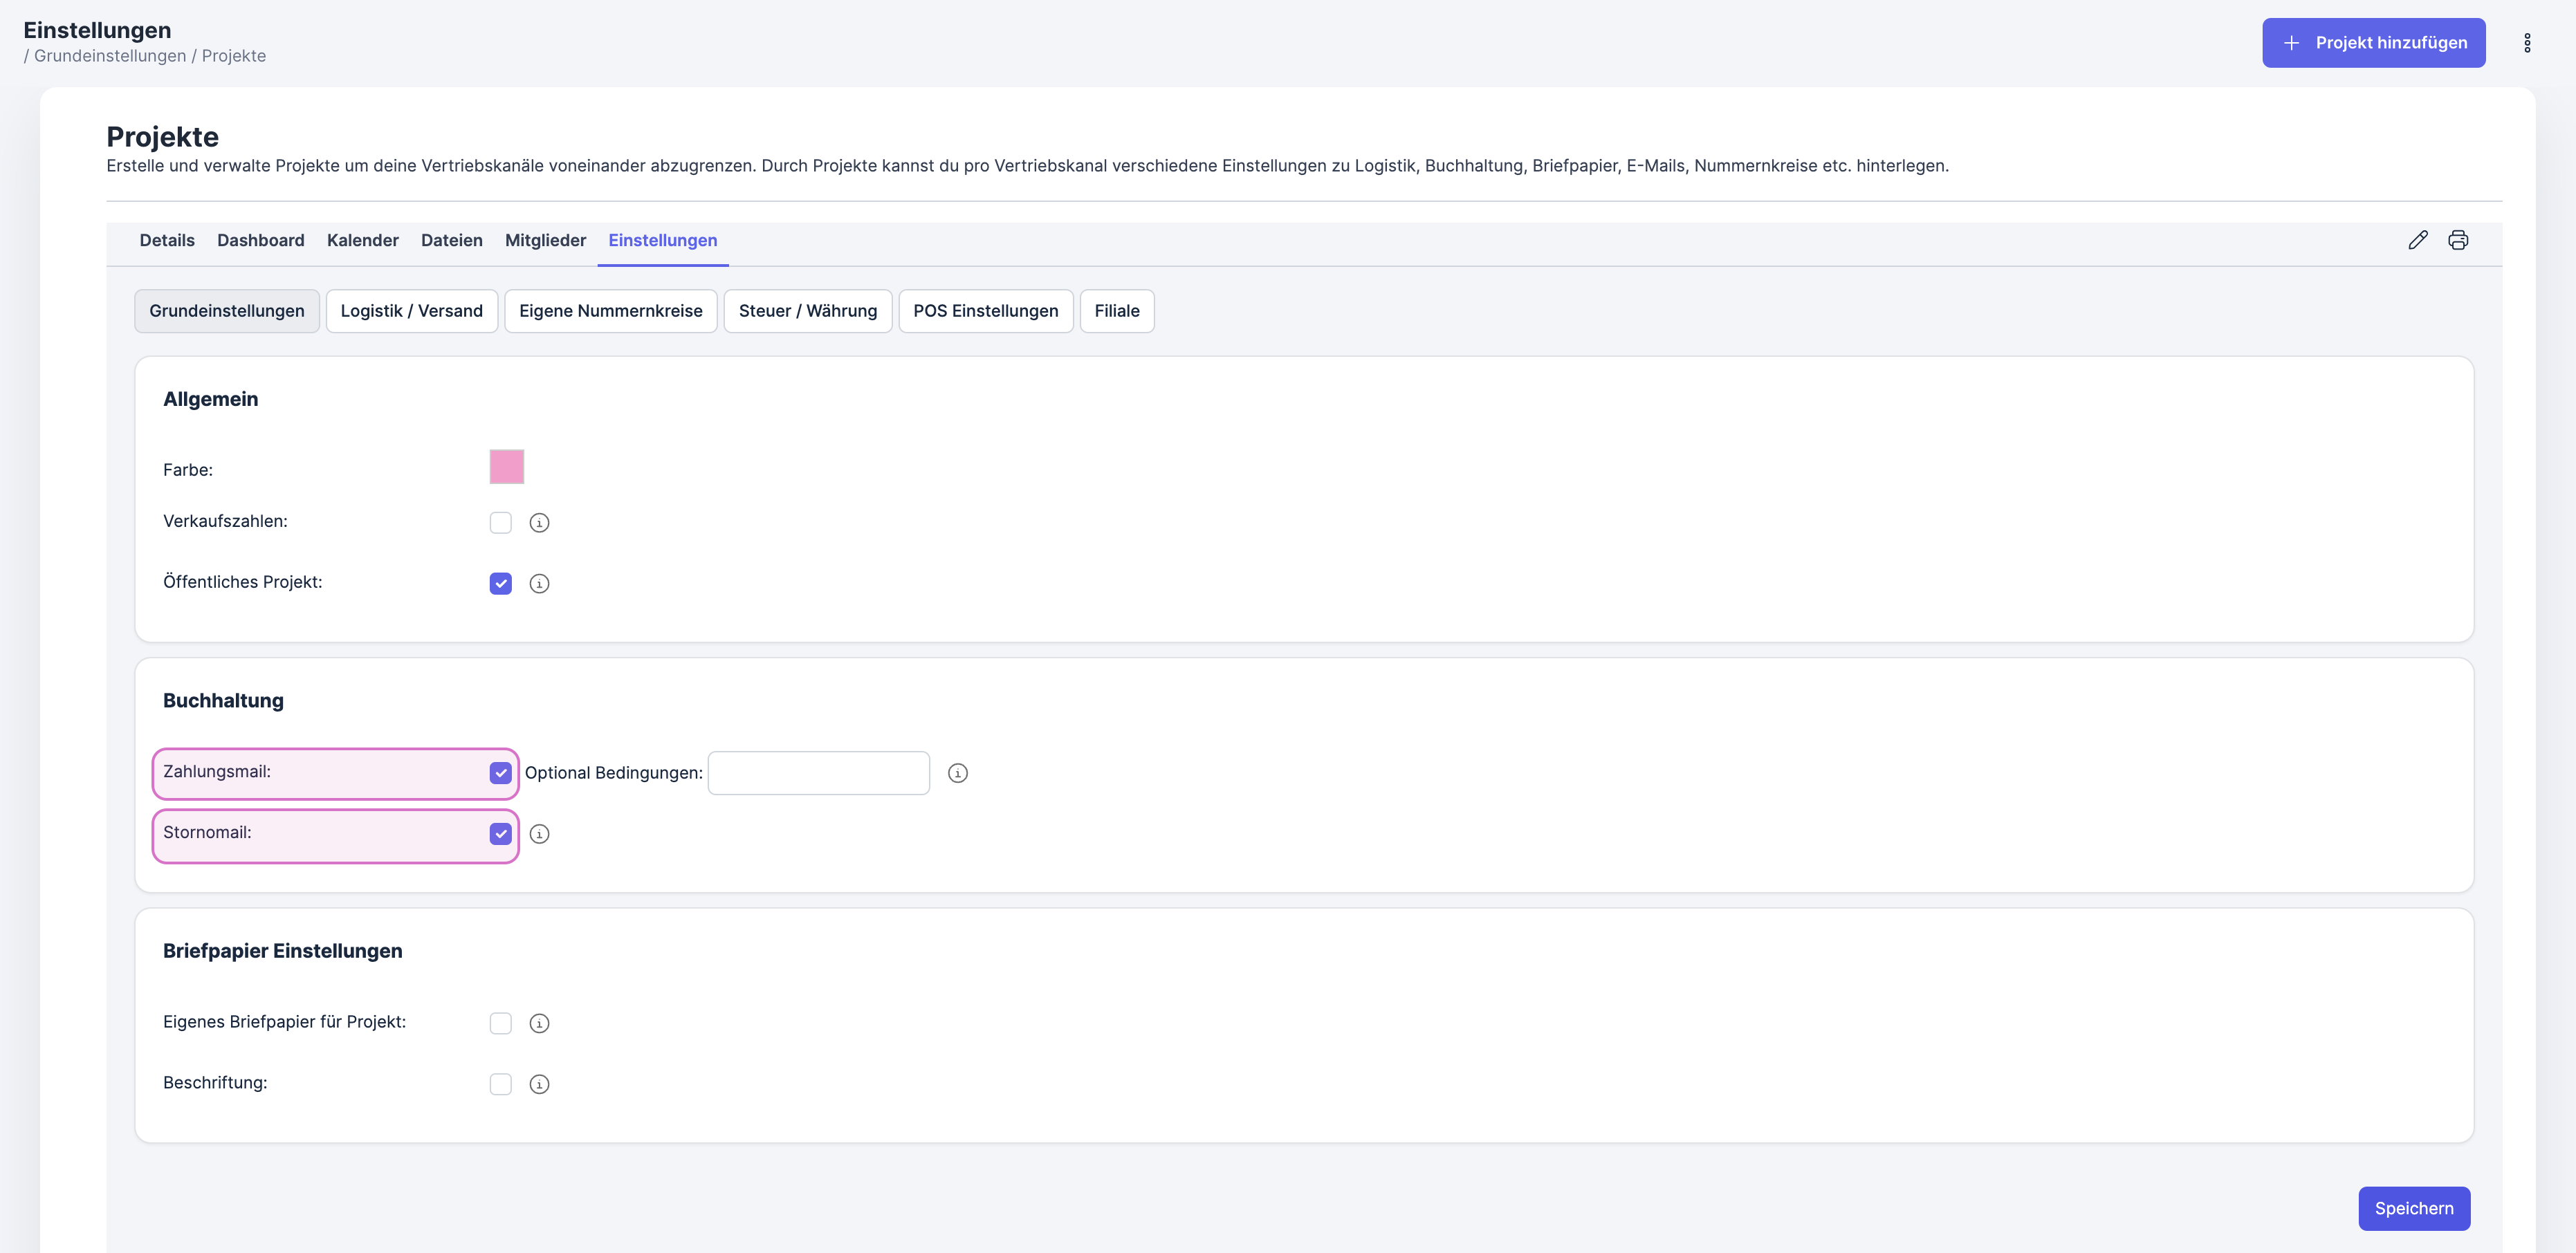Uncheck the Öffentliches Projekt checkbox
The width and height of the screenshot is (2576, 1253).
point(500,584)
